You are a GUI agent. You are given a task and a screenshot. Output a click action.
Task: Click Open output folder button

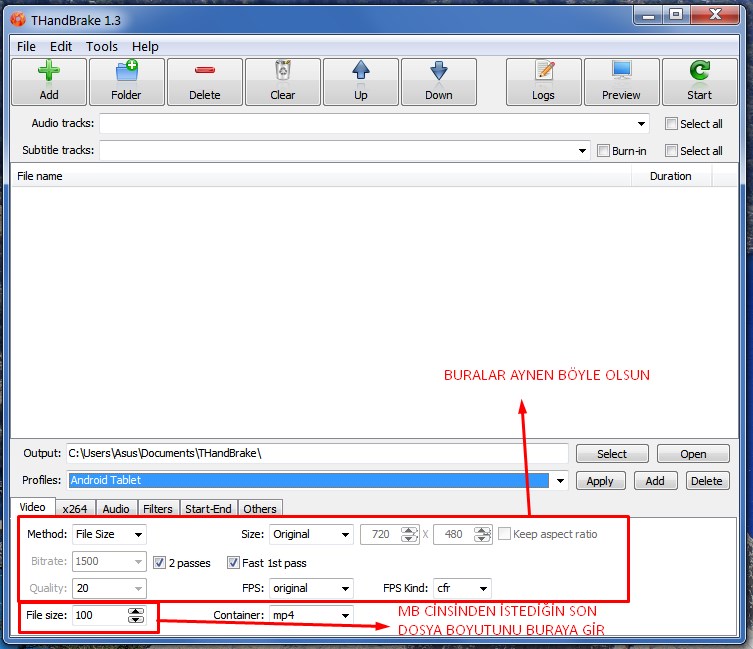tap(693, 454)
